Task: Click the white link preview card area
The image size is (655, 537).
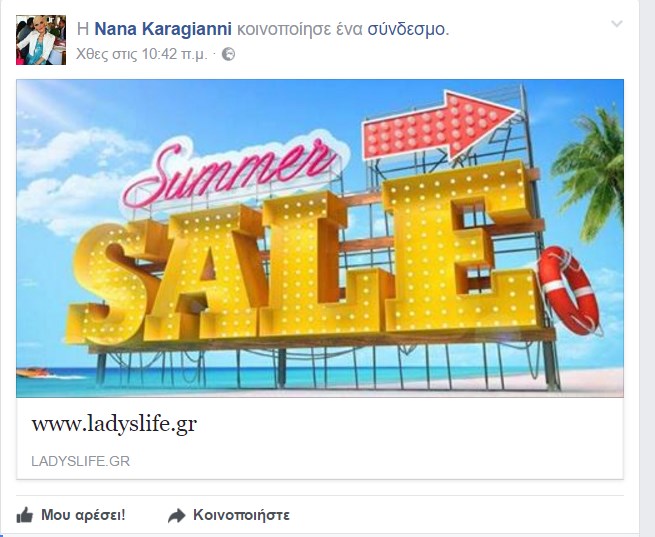Action: click(x=320, y=438)
